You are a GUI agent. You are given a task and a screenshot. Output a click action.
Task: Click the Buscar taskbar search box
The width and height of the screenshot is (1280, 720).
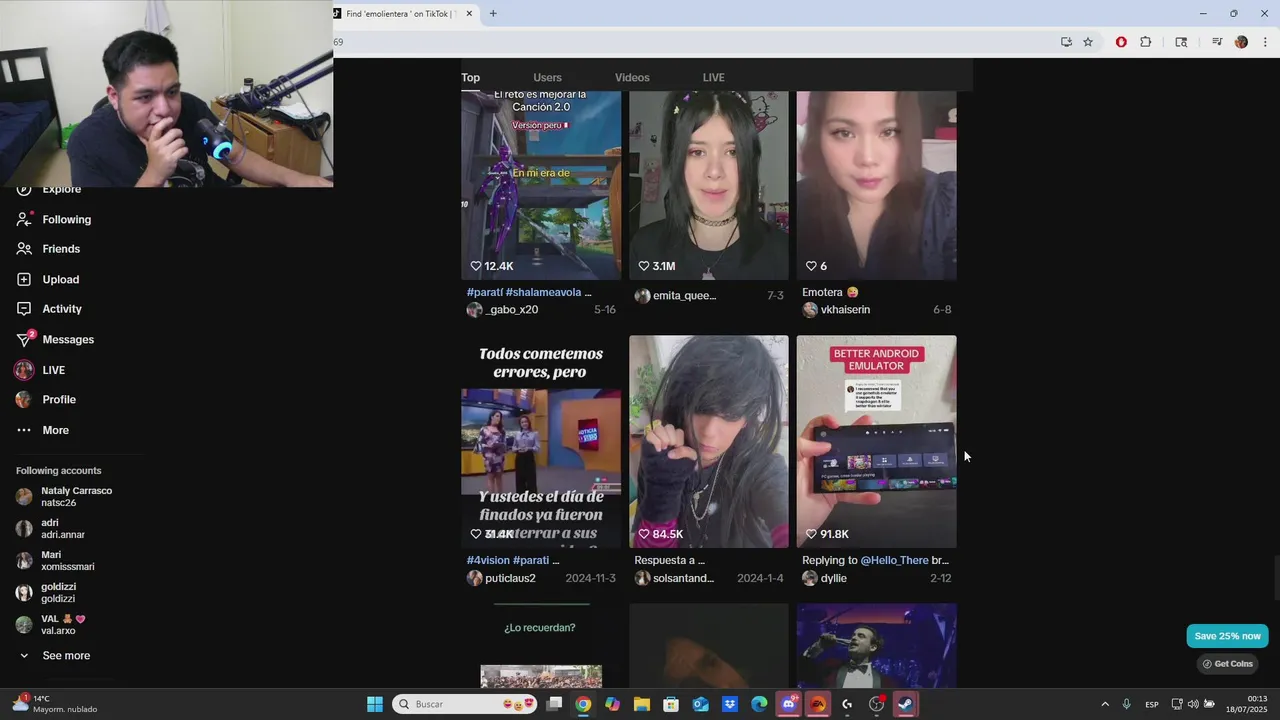464,704
